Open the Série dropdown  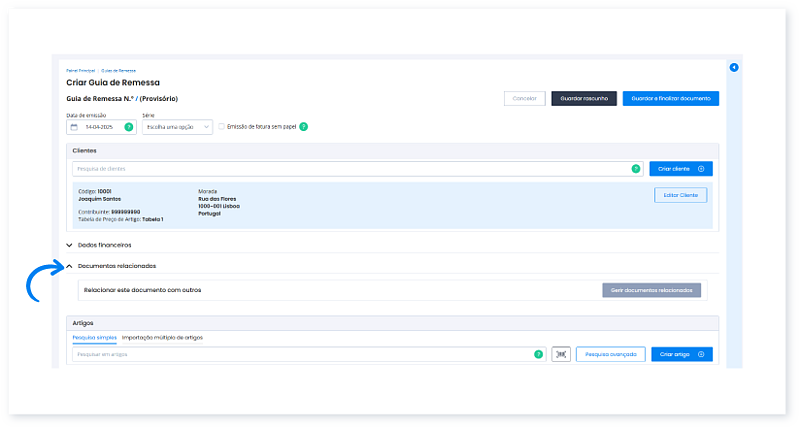point(177,127)
